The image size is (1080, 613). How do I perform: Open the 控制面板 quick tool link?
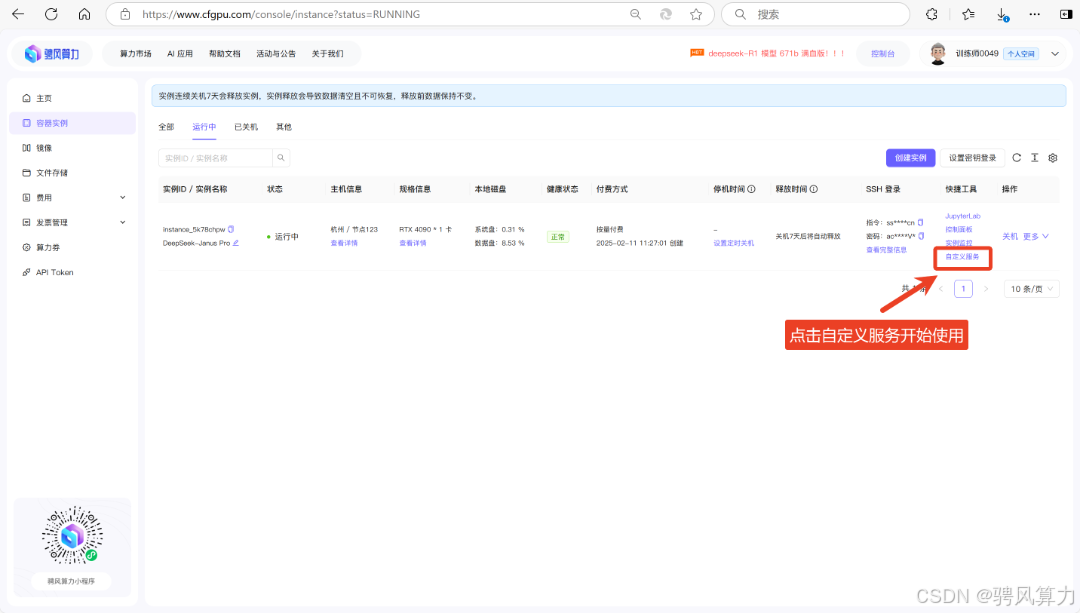(959, 229)
